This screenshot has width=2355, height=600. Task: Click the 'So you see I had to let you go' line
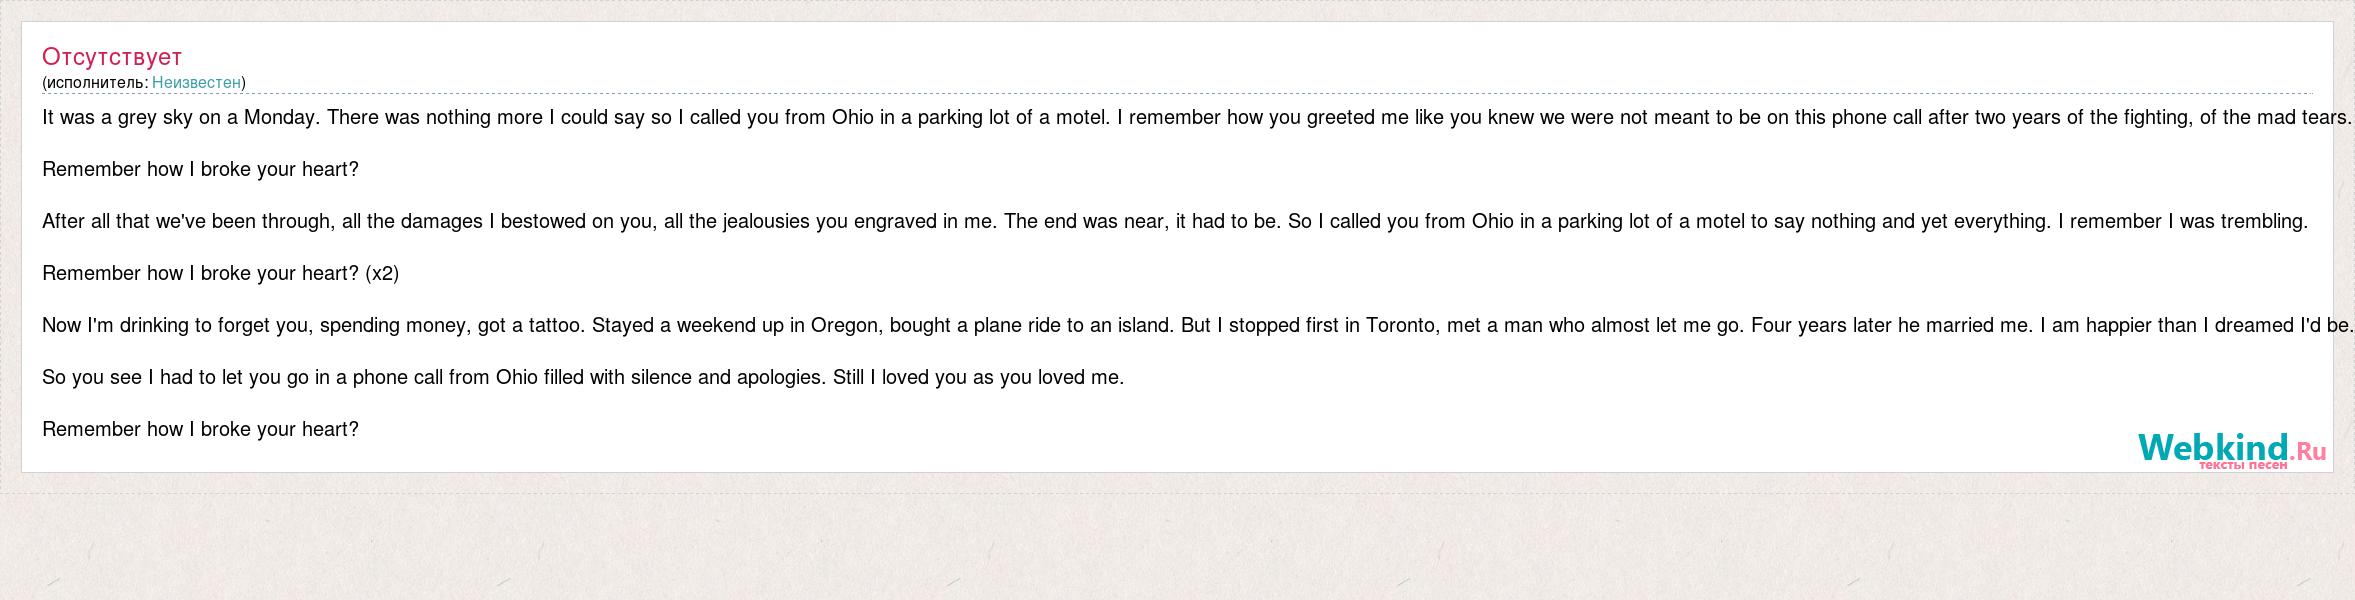coord(583,377)
